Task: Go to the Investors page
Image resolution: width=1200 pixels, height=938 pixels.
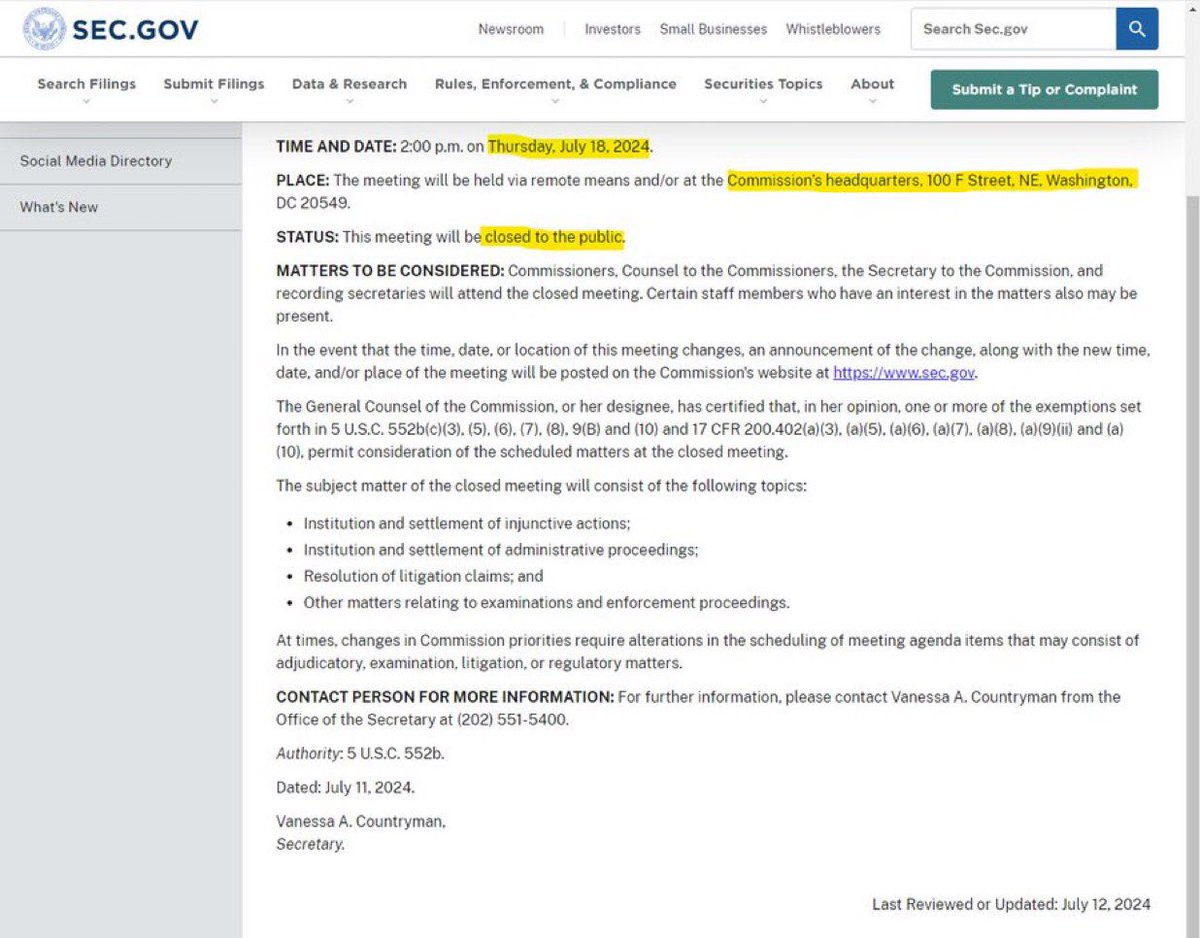Action: [612, 29]
